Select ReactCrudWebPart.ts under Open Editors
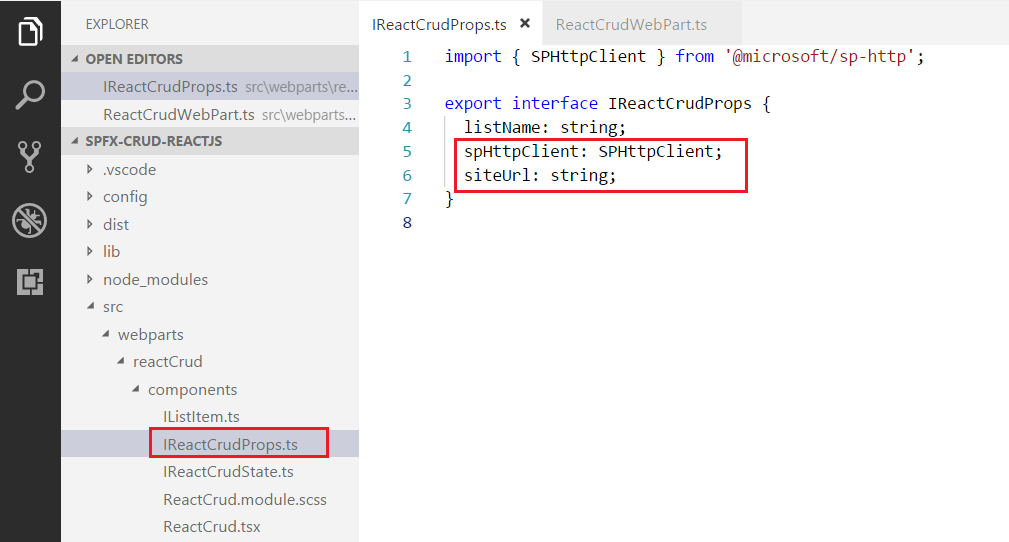 pos(178,114)
